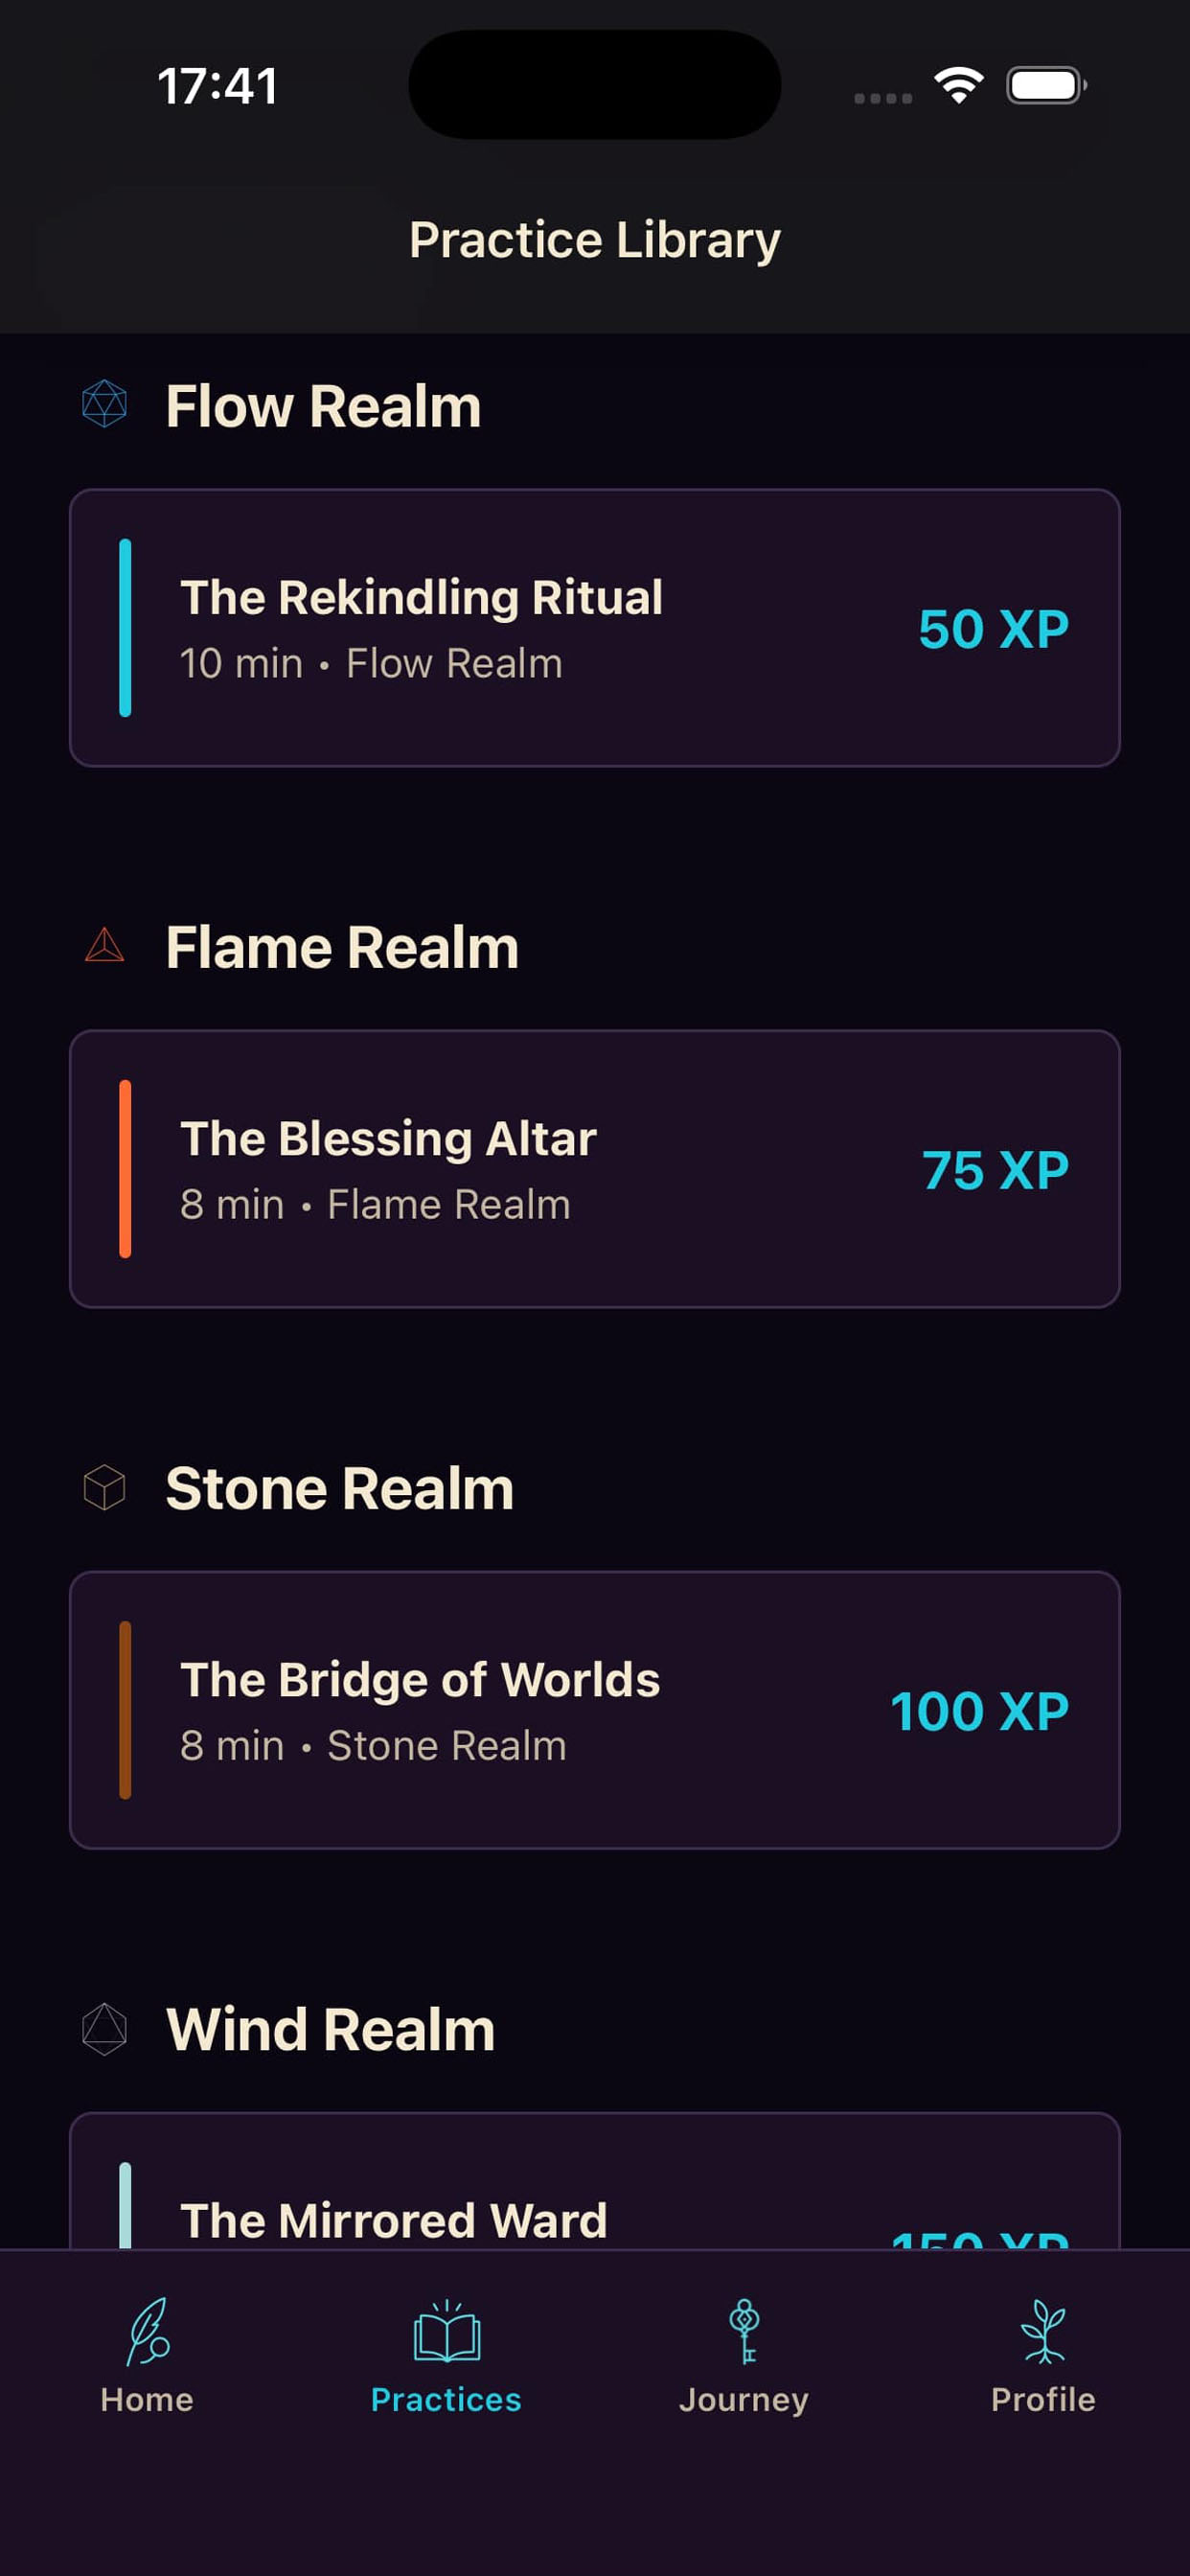Click the Wind Realm hexagon icon
Viewport: 1190px width, 2576px height.
point(103,2029)
